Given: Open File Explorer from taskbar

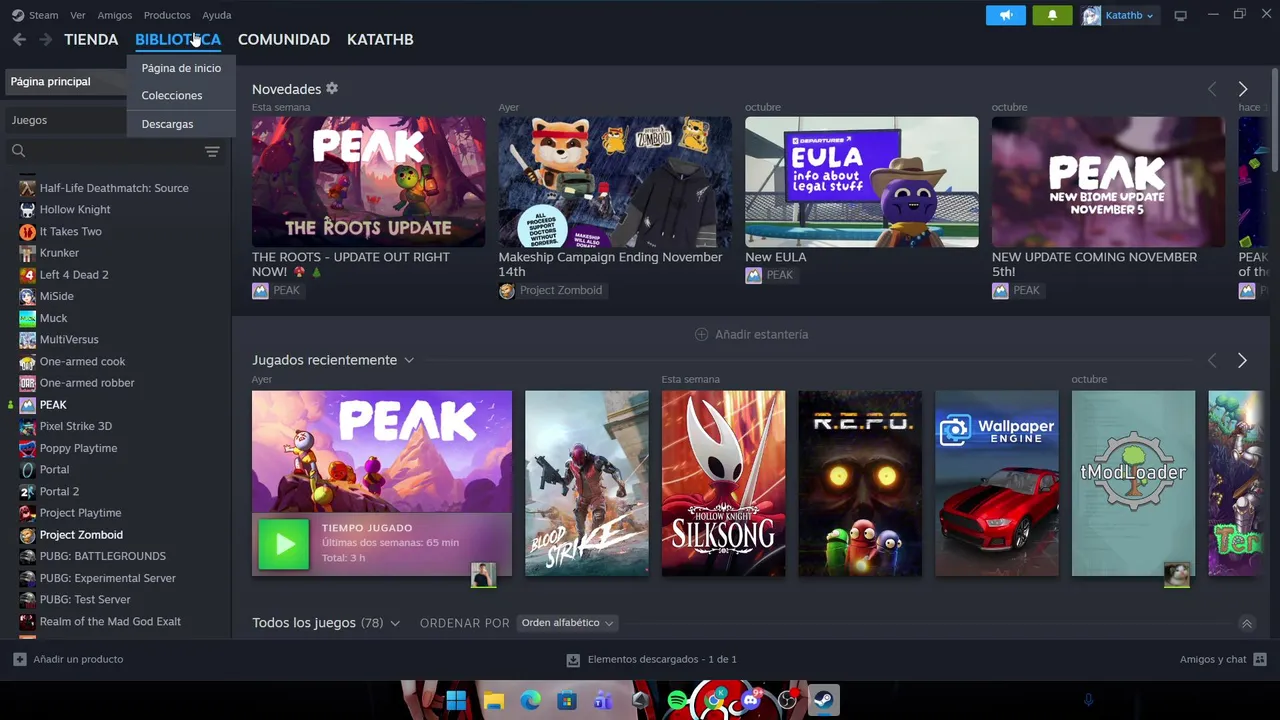Looking at the screenshot, I should [x=493, y=700].
